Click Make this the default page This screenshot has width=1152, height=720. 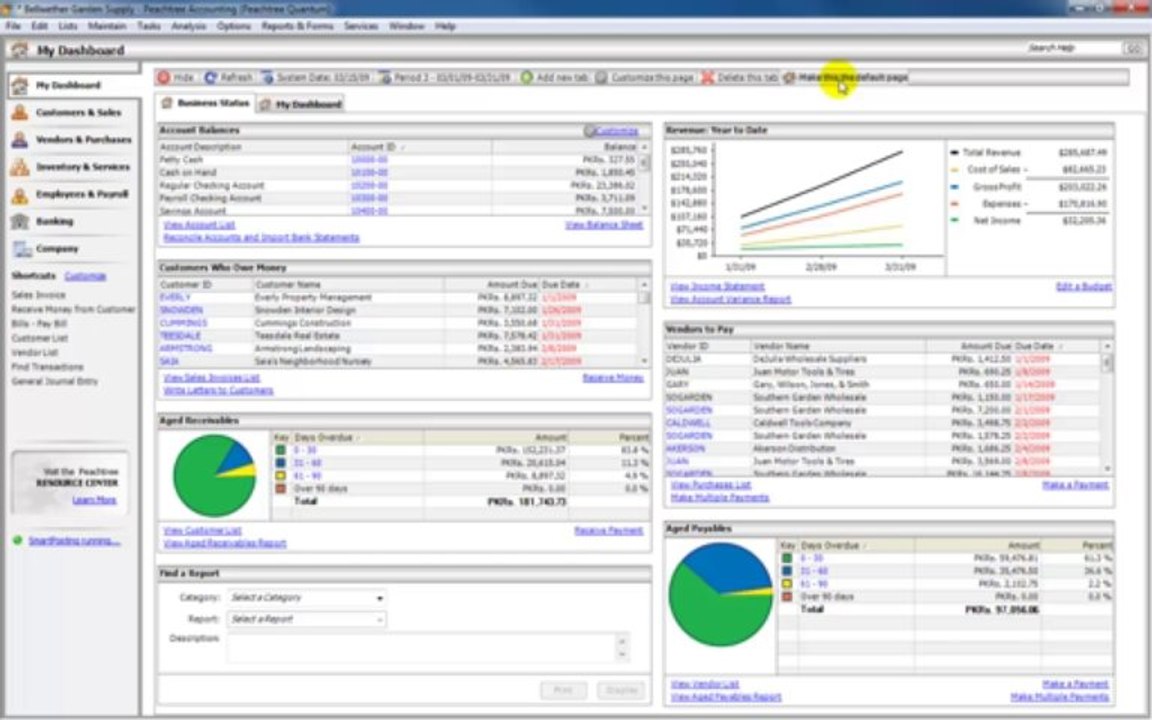pos(846,77)
